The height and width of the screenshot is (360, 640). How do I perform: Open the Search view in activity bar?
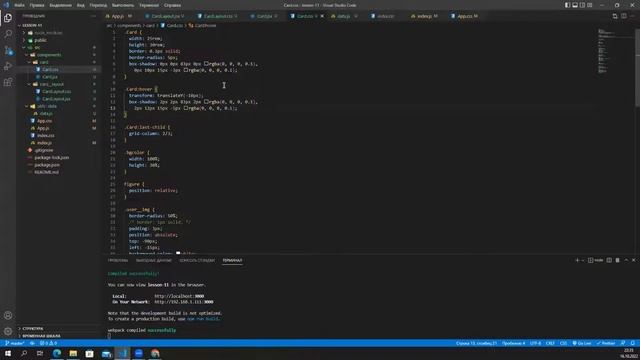point(8,34)
